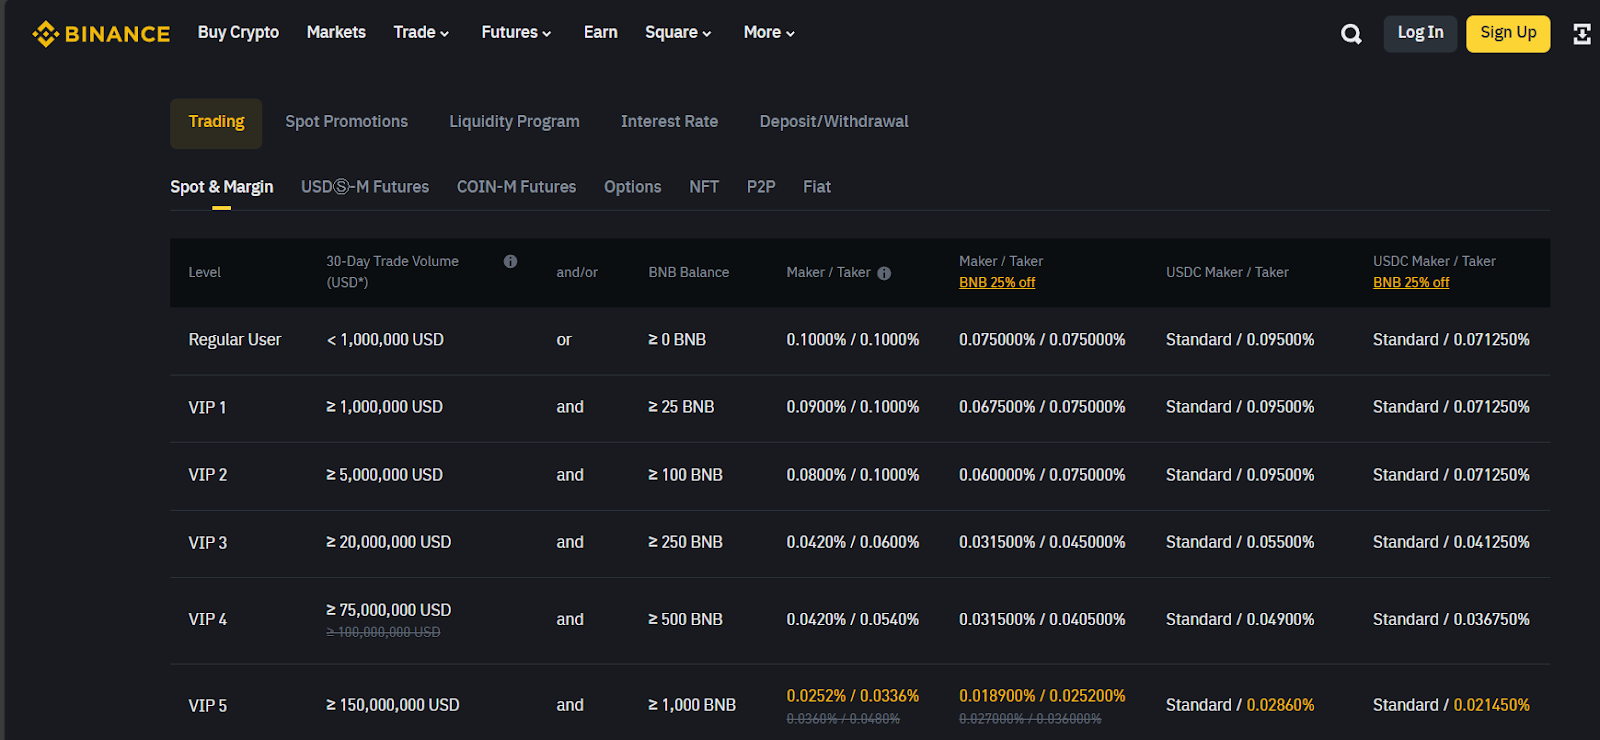Click the yellow Sign Up button
1600x740 pixels.
tap(1508, 33)
